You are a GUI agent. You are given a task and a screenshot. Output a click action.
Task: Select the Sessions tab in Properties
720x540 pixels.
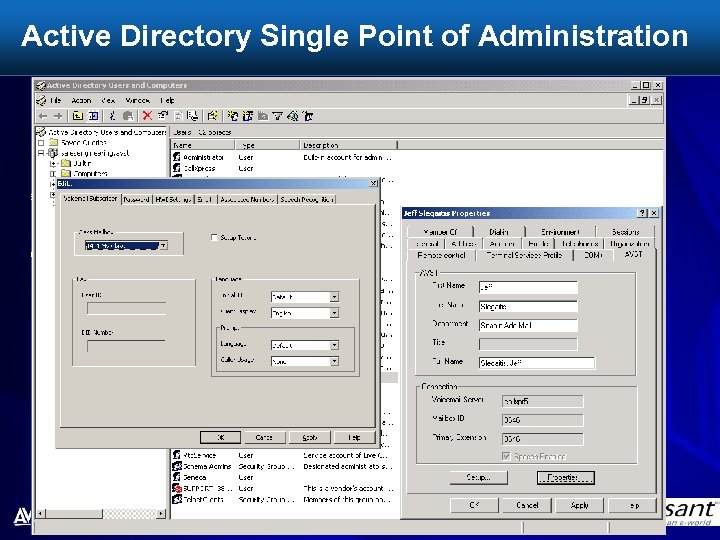625,232
